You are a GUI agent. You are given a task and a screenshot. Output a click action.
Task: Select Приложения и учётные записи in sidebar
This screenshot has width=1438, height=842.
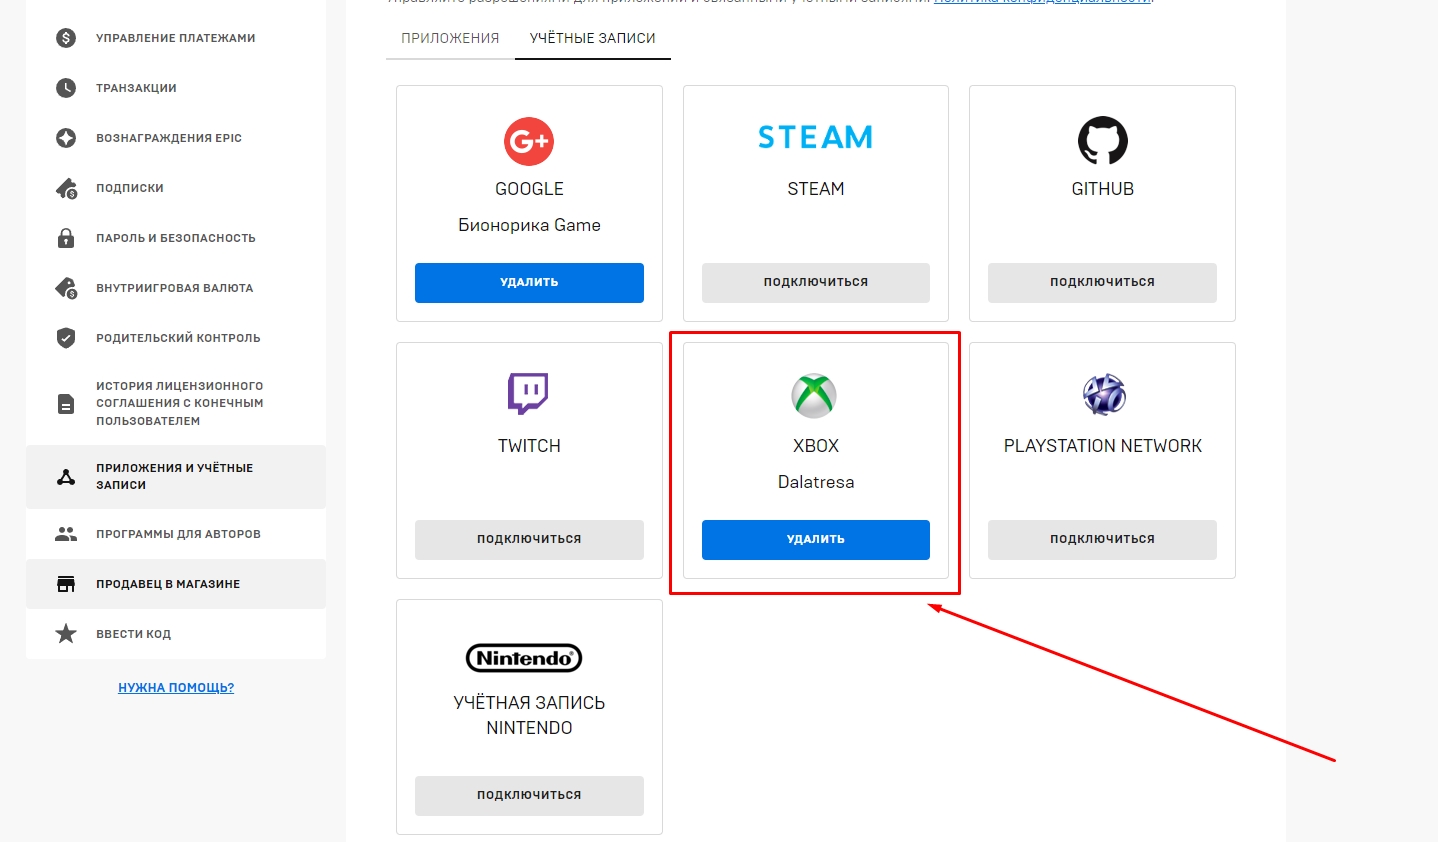click(x=176, y=477)
